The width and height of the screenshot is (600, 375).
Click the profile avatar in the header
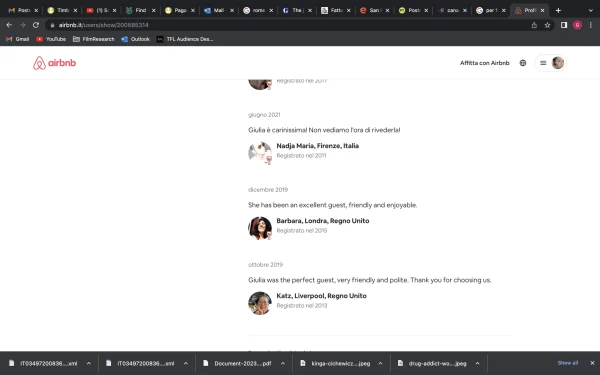pos(558,63)
